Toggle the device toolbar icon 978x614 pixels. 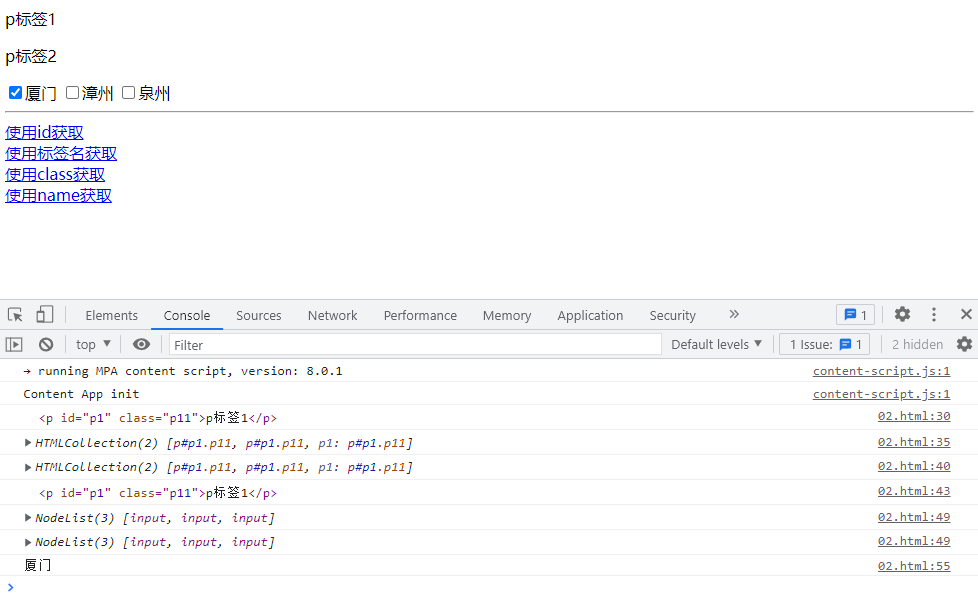point(45,315)
